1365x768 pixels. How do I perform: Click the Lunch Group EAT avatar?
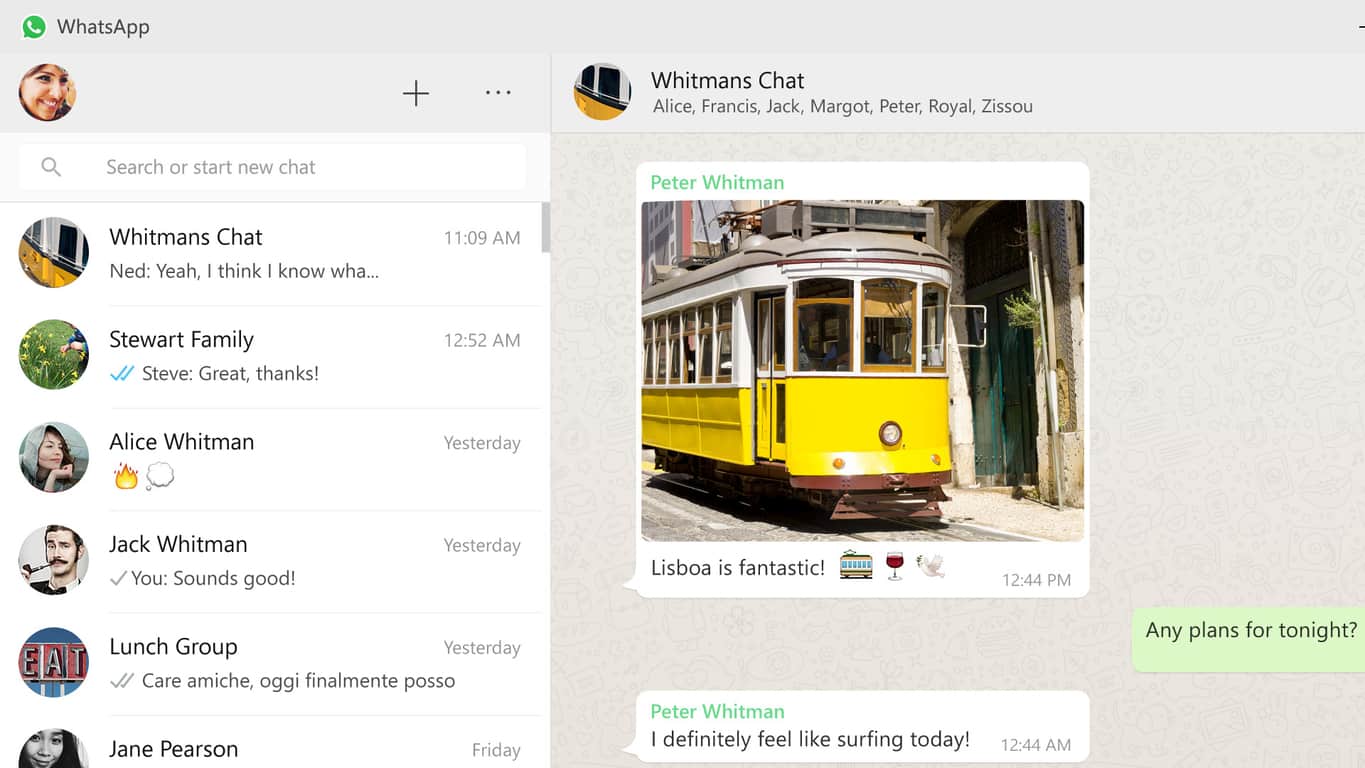click(x=53, y=662)
